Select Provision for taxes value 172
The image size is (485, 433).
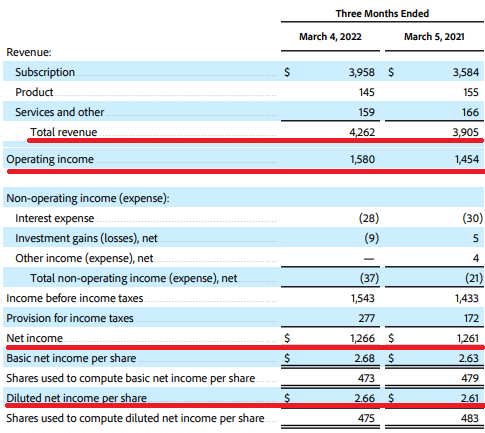point(471,318)
